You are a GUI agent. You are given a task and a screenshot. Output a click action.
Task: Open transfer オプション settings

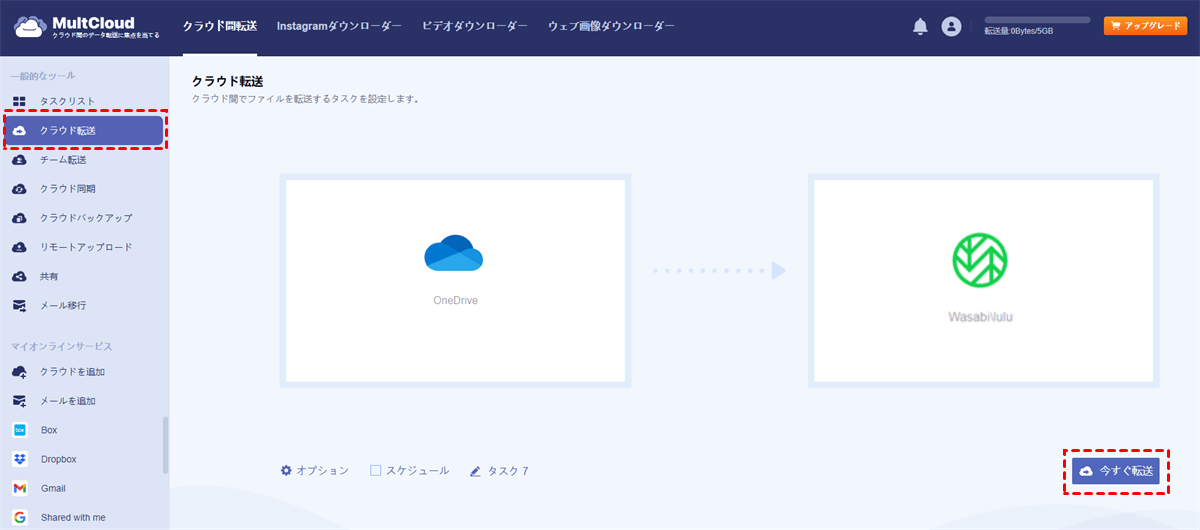coord(314,470)
